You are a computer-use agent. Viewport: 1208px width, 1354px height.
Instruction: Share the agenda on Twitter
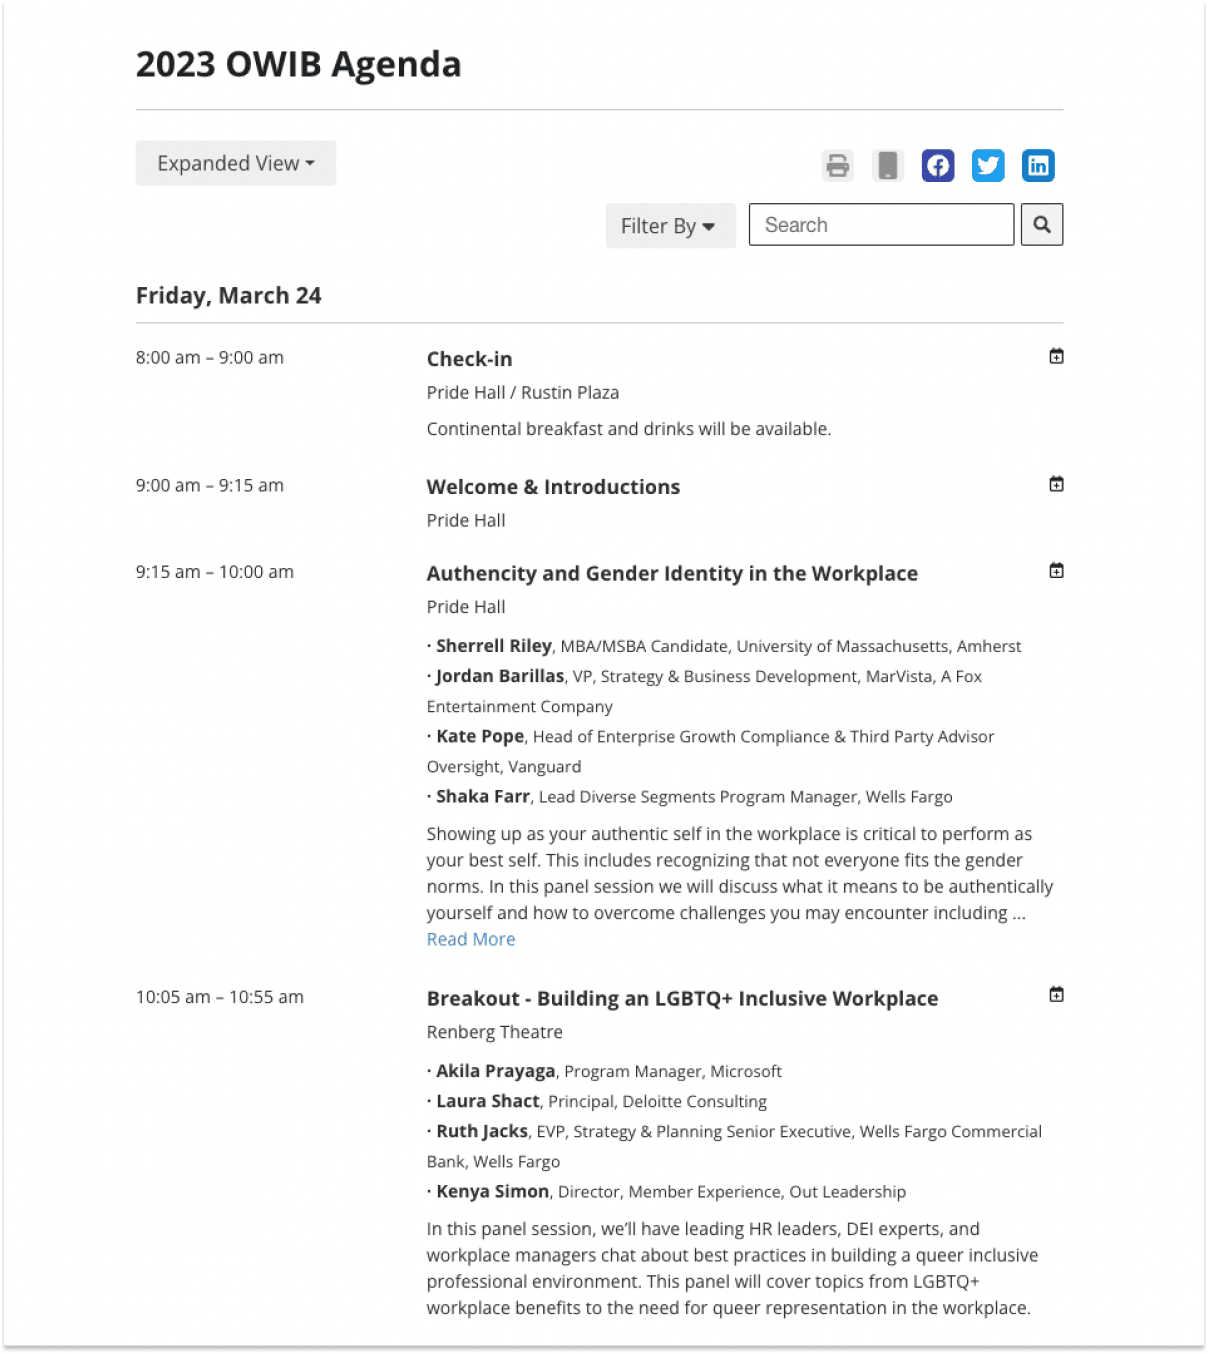pos(988,165)
